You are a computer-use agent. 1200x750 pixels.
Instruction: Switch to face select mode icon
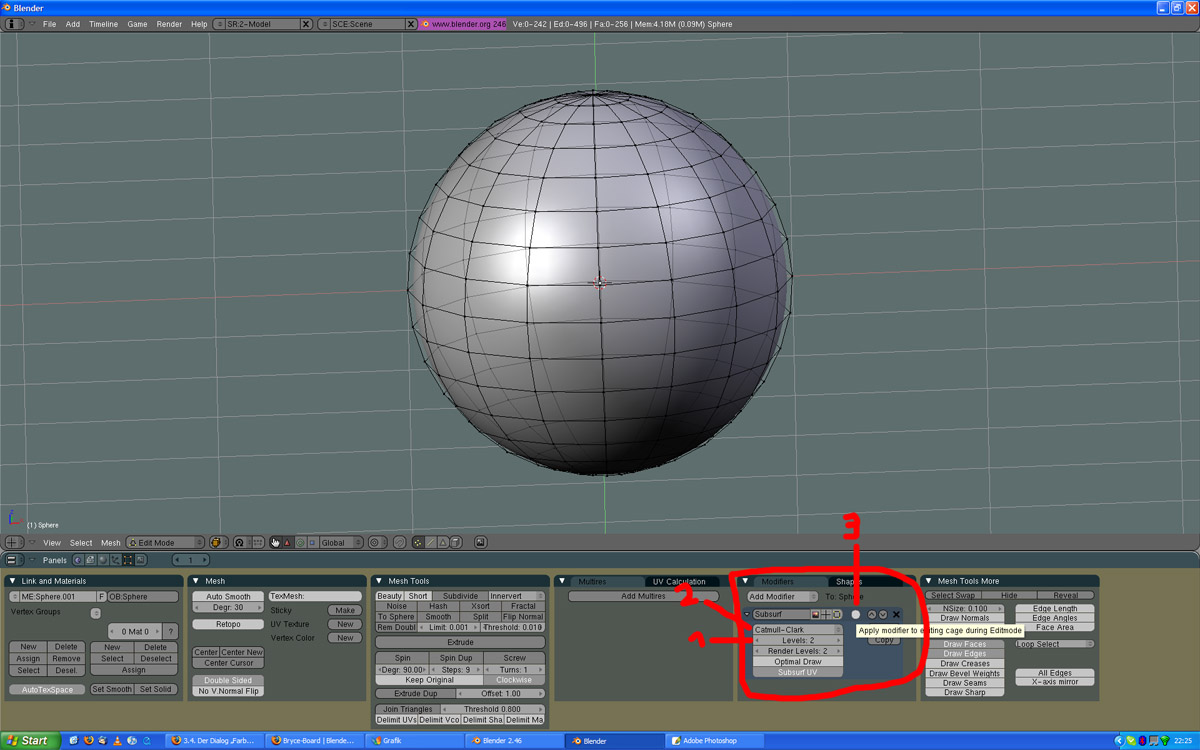click(x=443, y=542)
